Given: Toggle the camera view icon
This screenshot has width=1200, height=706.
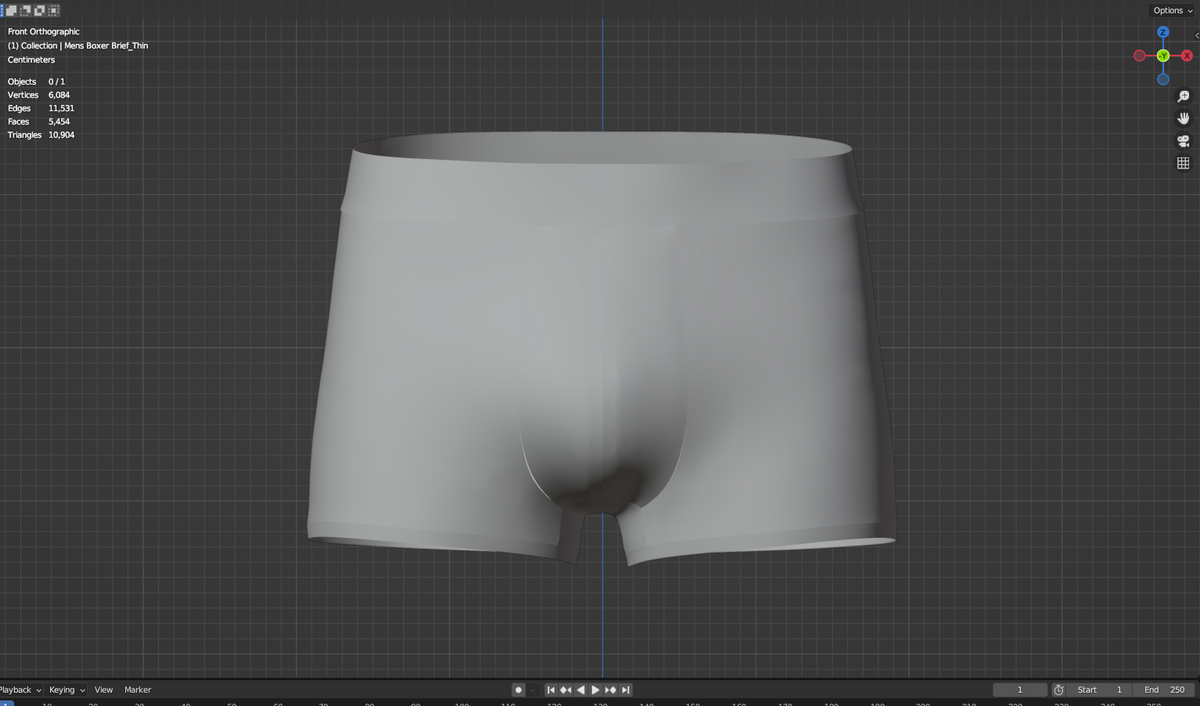Looking at the screenshot, I should coord(1183,141).
